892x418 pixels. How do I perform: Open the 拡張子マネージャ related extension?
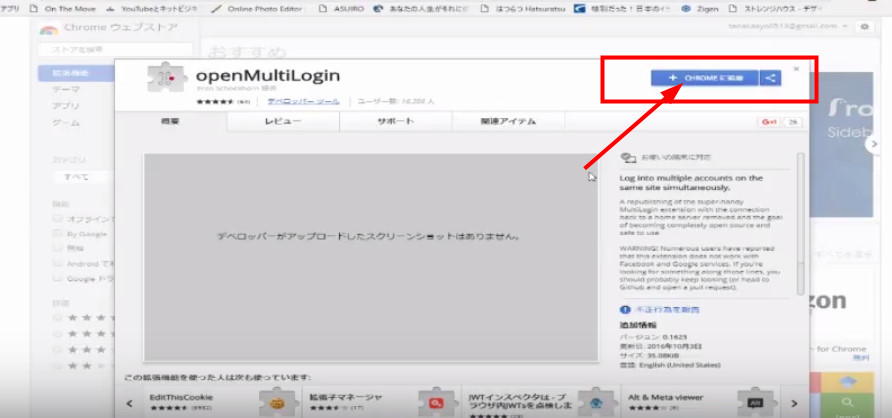click(380, 402)
